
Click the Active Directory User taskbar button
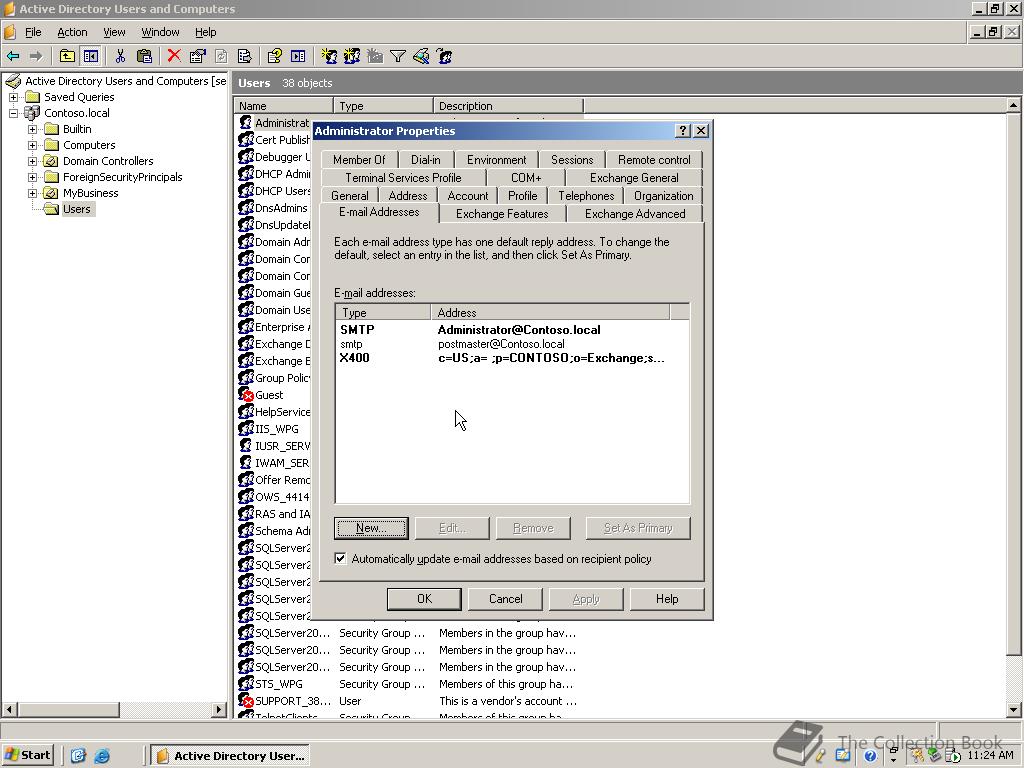231,756
